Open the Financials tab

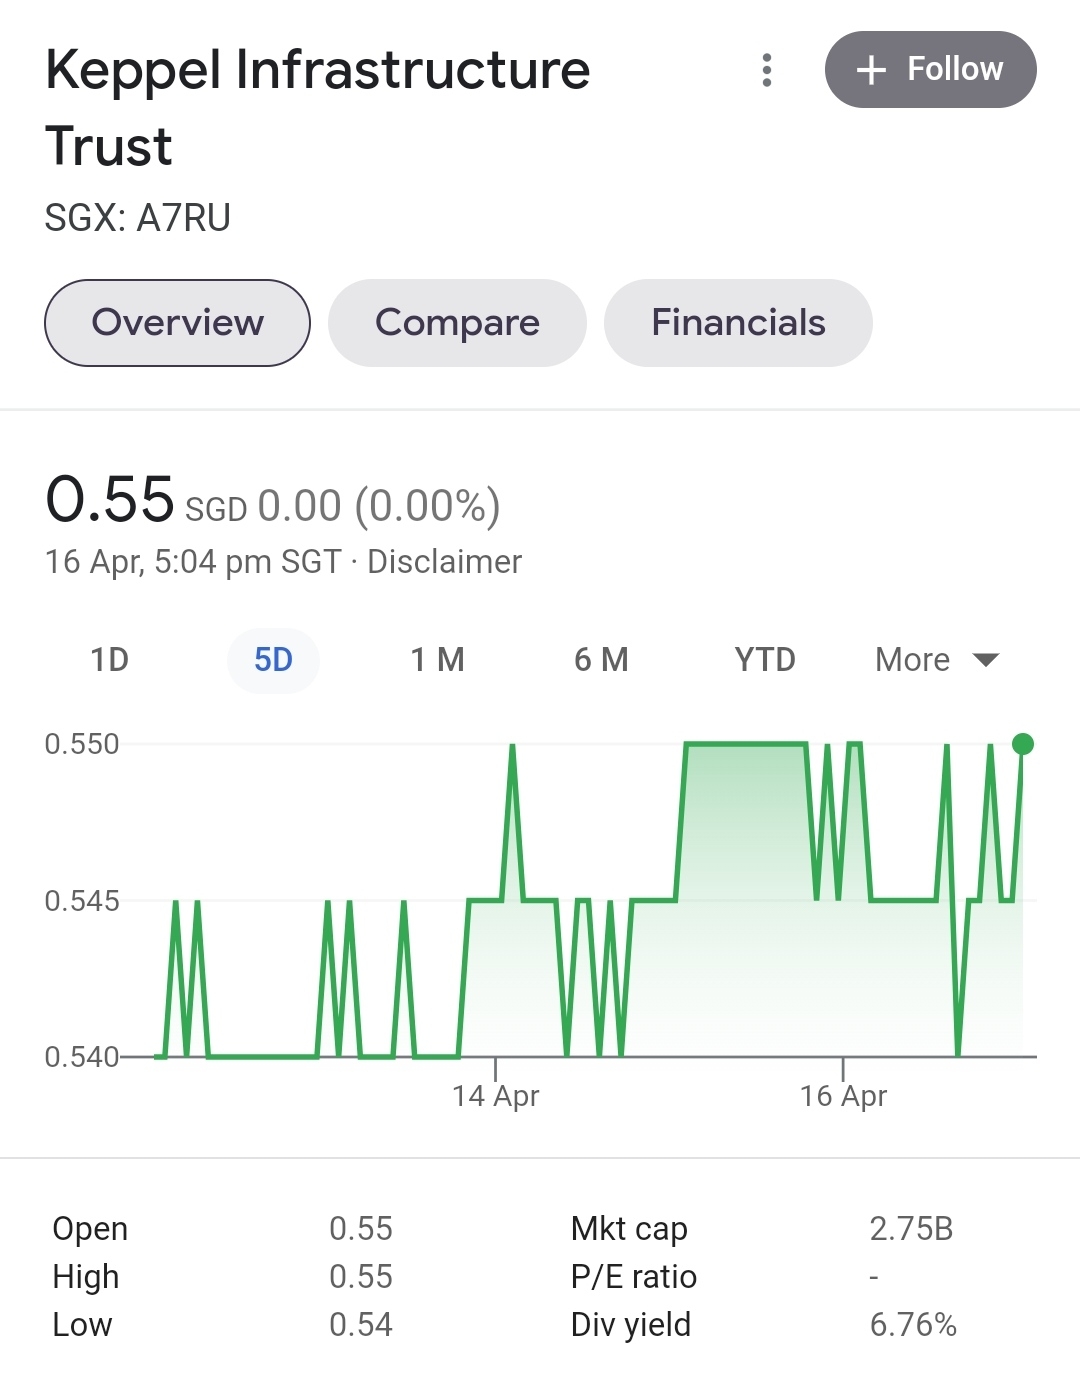738,323
